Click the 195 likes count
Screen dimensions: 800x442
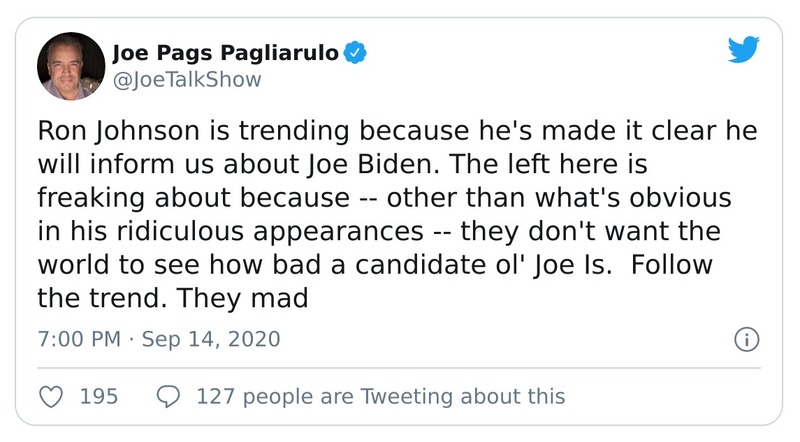99,397
